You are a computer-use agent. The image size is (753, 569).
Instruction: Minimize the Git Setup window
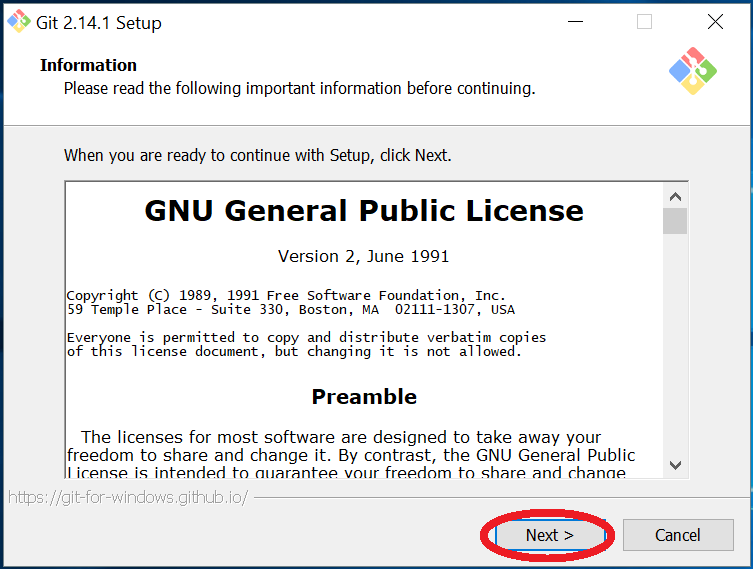[575, 22]
